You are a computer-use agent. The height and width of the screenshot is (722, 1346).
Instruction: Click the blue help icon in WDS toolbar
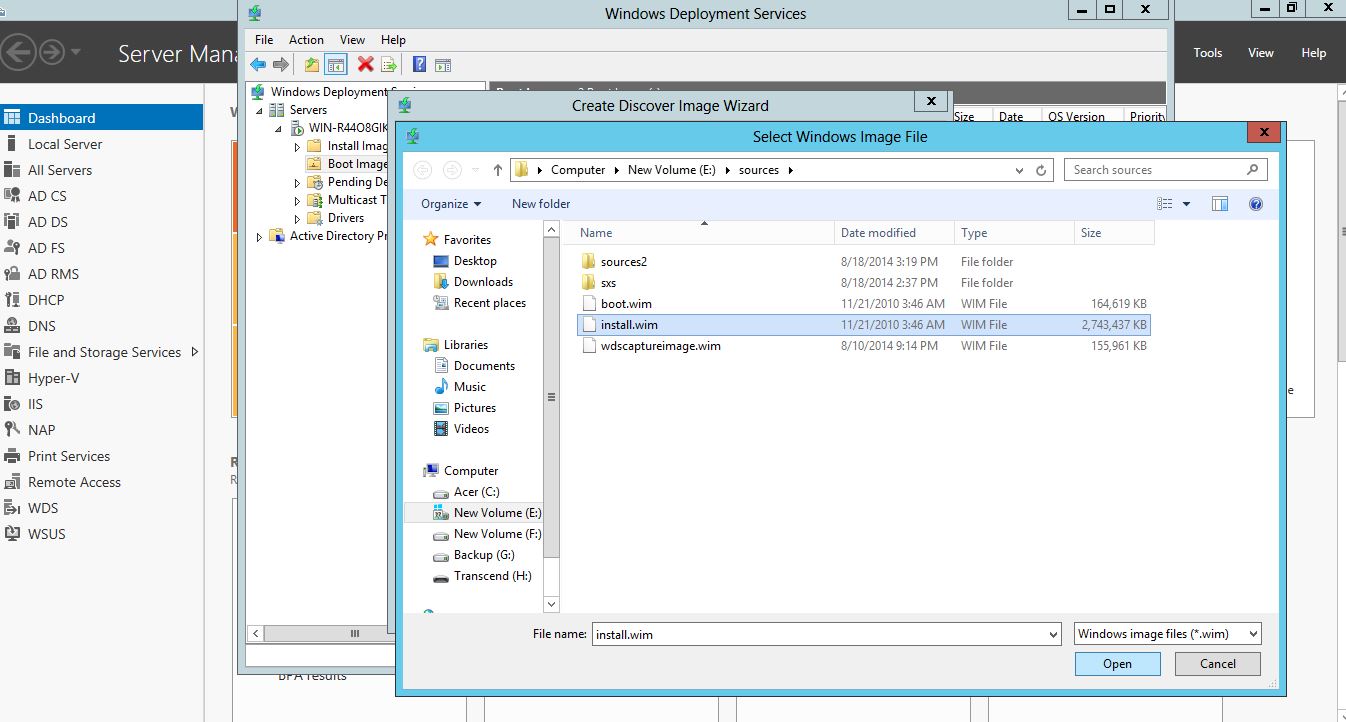coord(419,65)
